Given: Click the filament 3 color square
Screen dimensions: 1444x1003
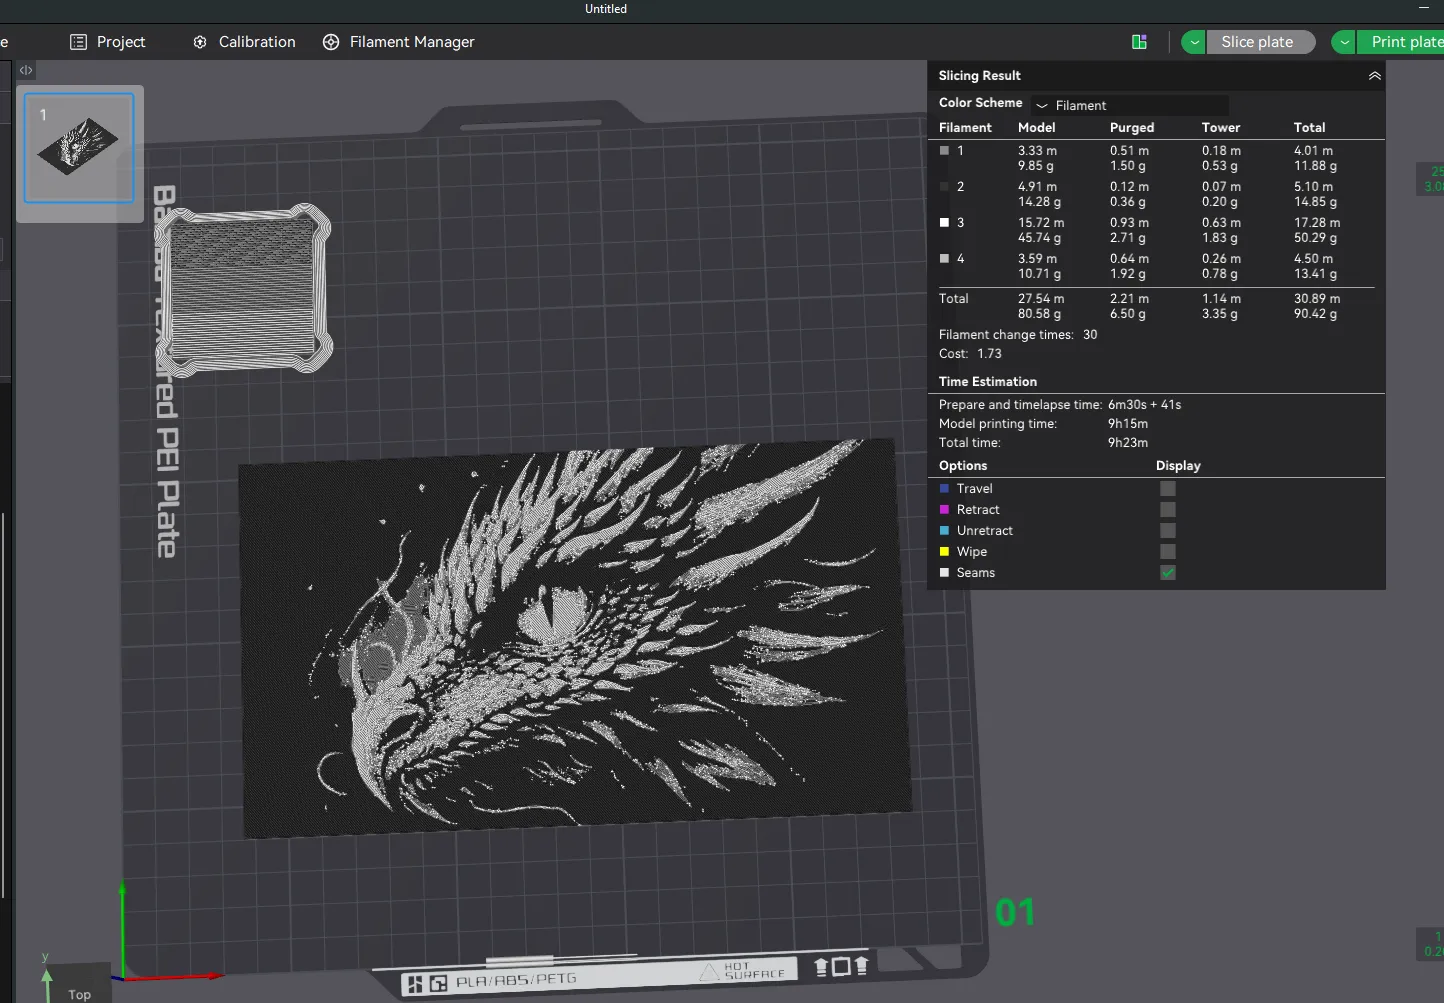Looking at the screenshot, I should coord(944,223).
